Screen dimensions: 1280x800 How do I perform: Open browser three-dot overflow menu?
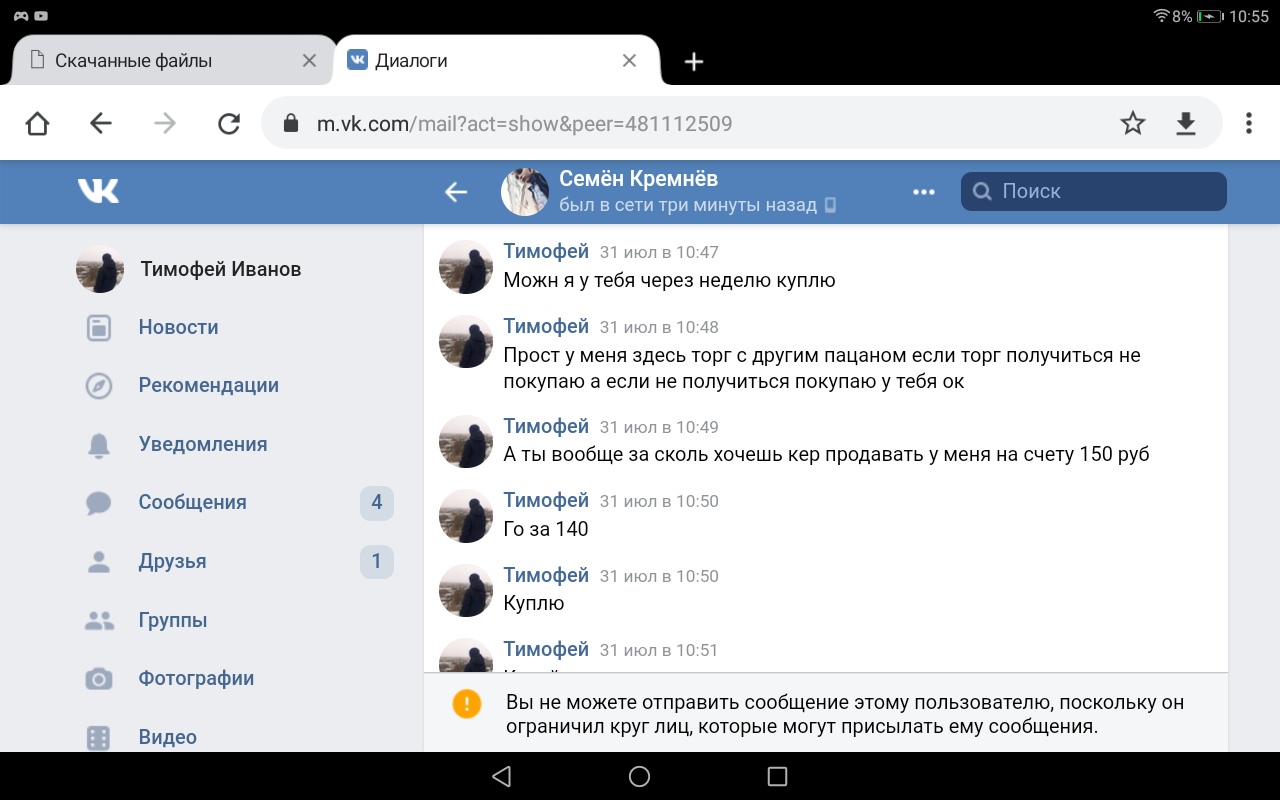click(x=1248, y=124)
